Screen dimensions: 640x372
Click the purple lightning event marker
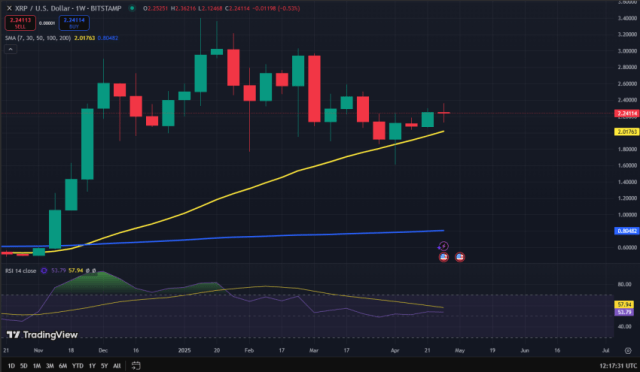[443, 246]
